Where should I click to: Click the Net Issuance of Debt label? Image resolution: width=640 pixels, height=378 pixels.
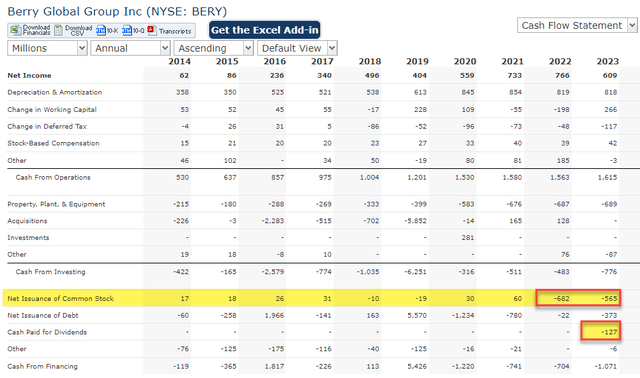pyautogui.click(x=43, y=315)
